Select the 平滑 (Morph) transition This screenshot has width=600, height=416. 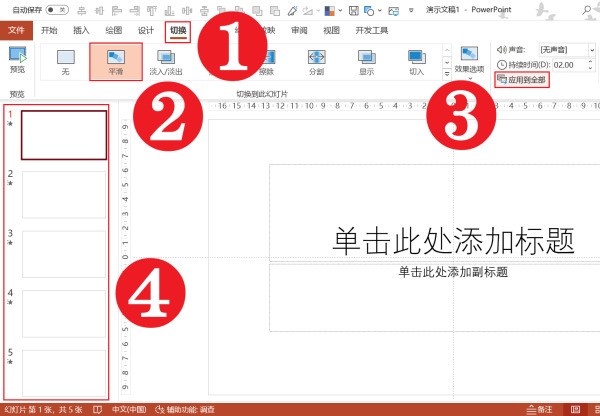click(x=115, y=61)
